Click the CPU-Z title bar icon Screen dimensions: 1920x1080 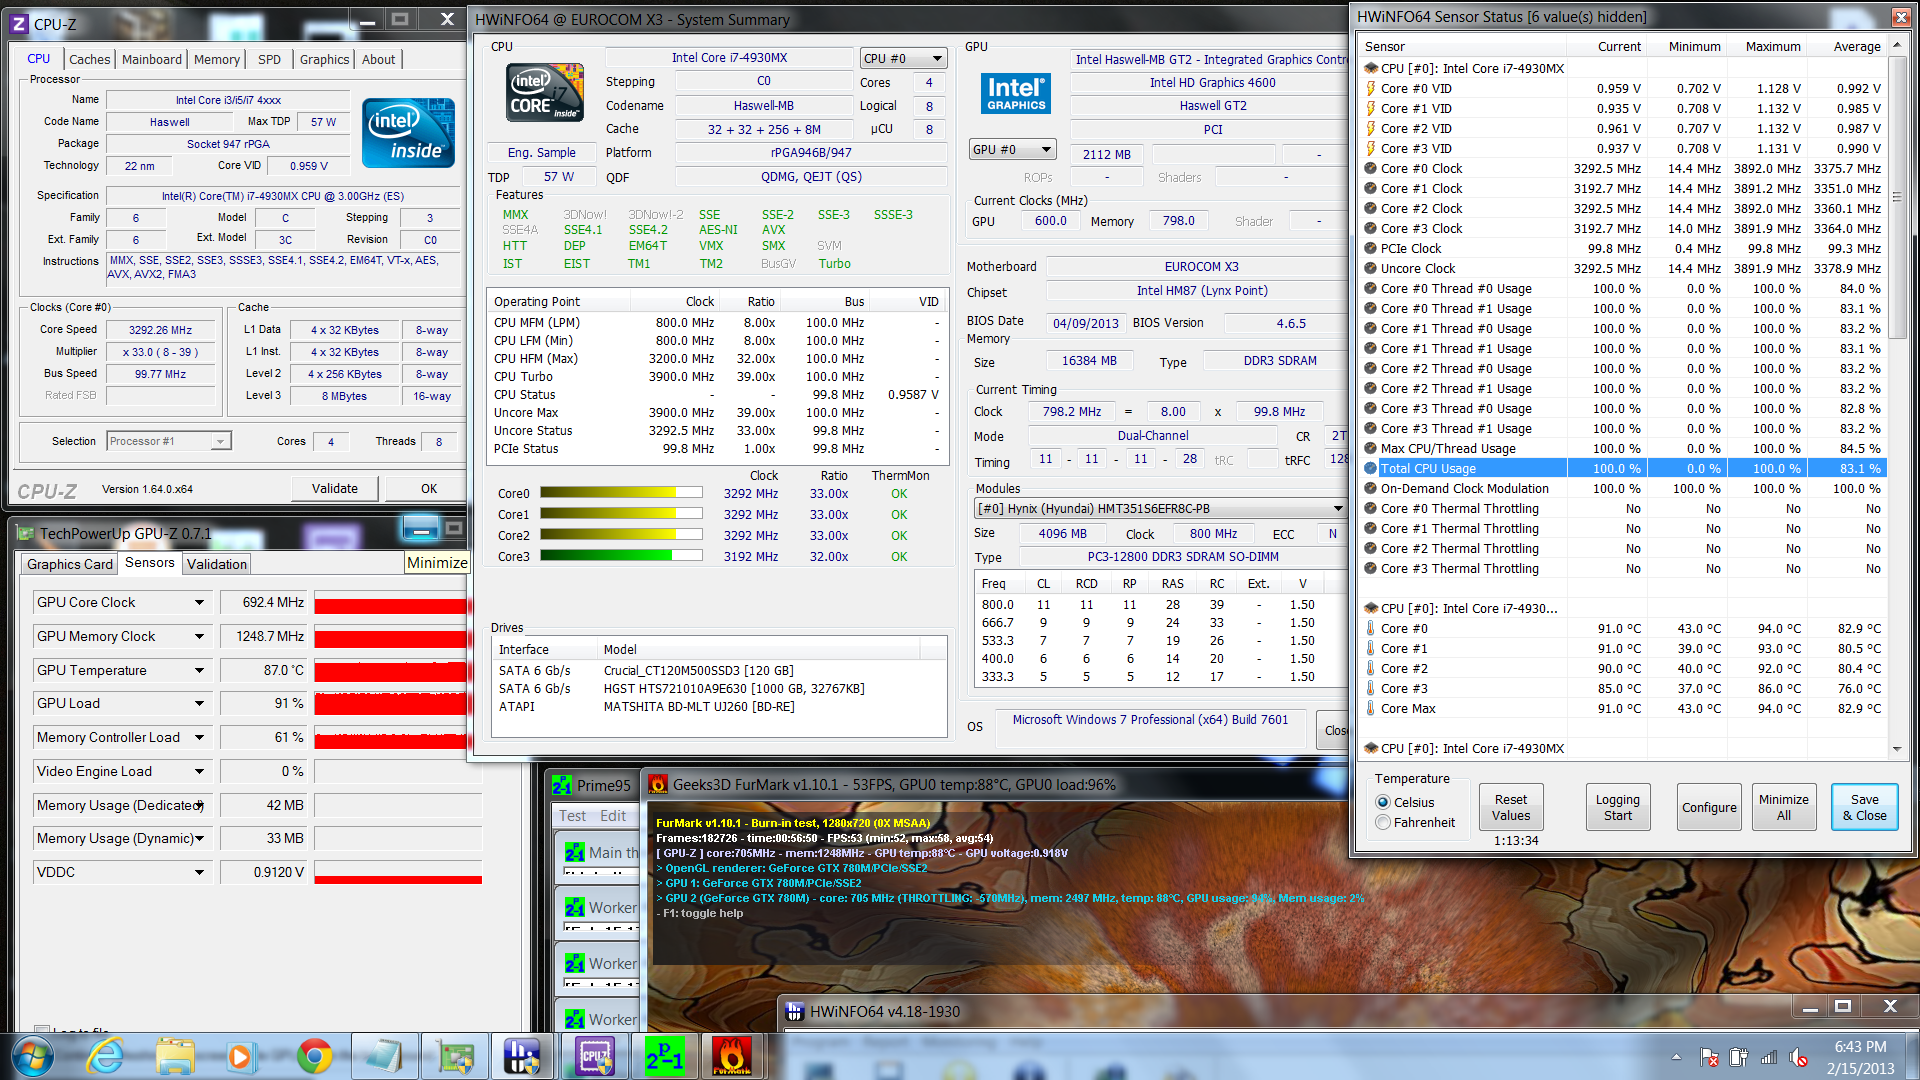pyautogui.click(x=19, y=23)
